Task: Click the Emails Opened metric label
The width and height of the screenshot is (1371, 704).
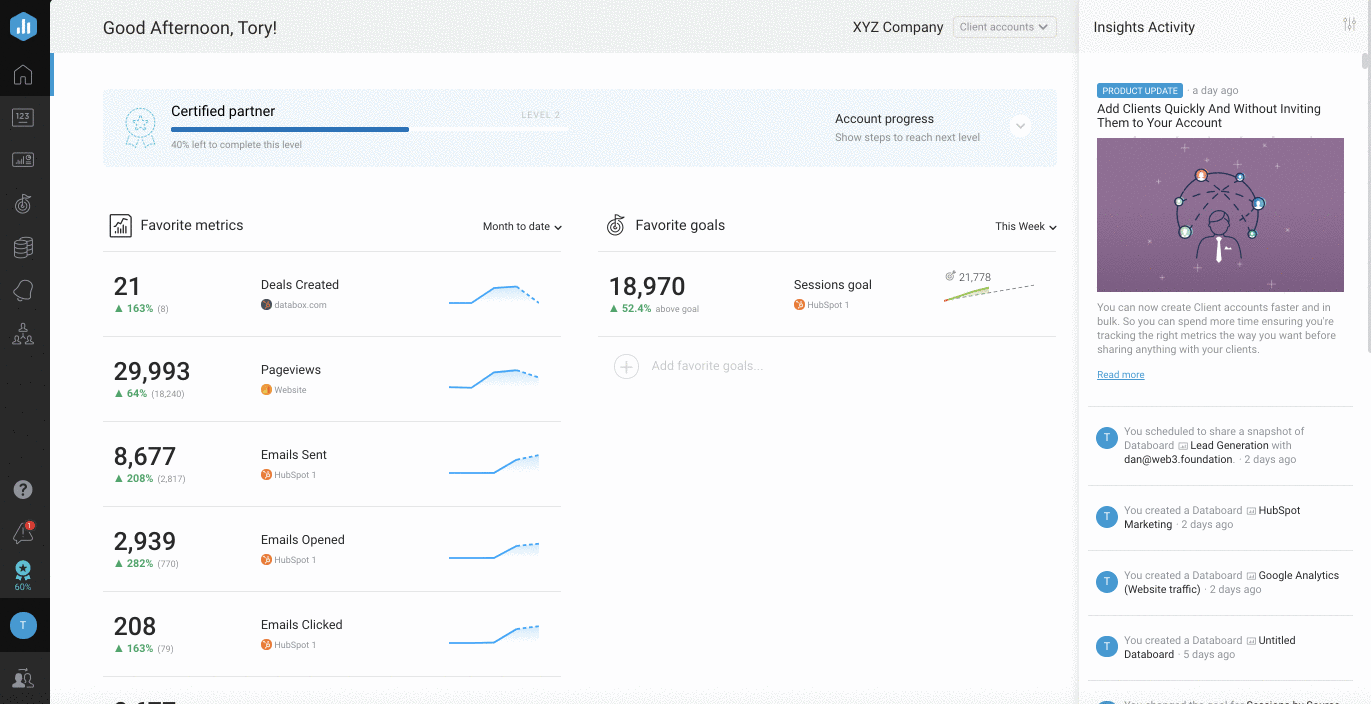Action: point(303,540)
